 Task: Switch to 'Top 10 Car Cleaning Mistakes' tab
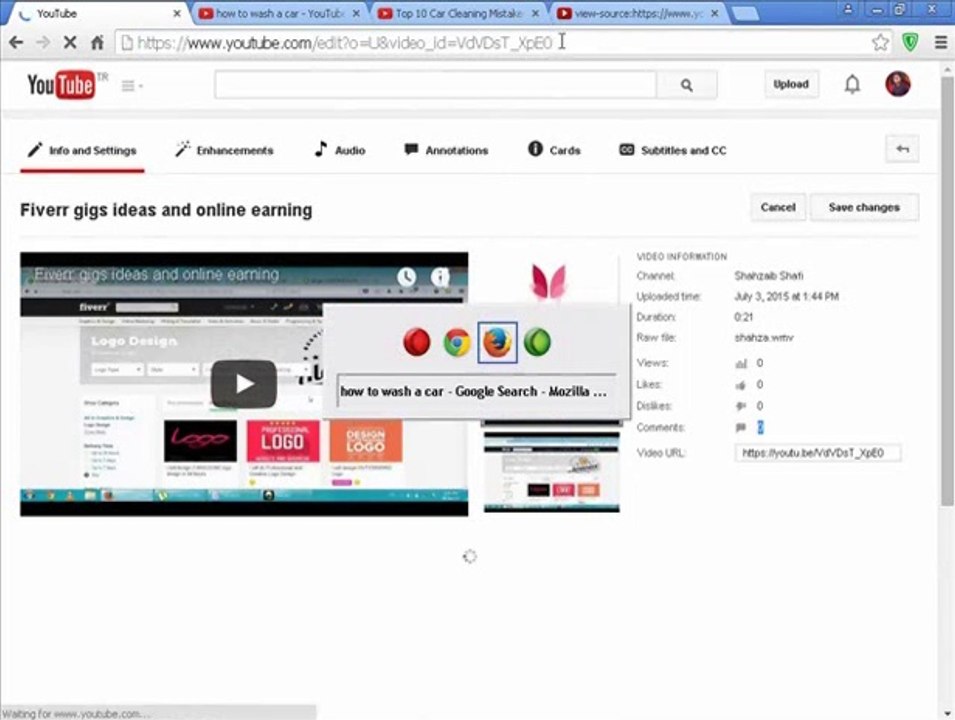[458, 13]
